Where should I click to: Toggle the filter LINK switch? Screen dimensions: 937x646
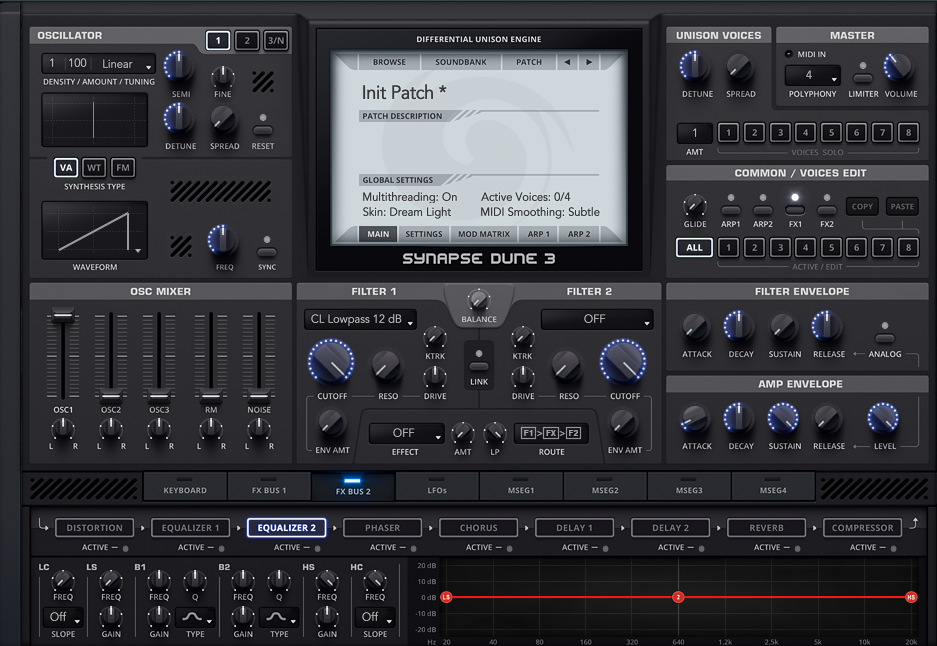pyautogui.click(x=479, y=366)
